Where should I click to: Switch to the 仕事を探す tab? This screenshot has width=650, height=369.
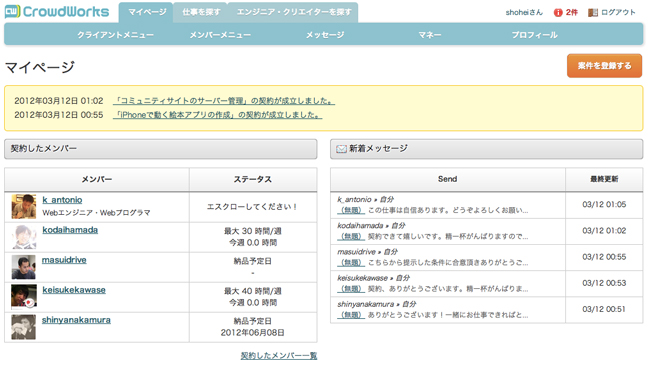pos(201,12)
